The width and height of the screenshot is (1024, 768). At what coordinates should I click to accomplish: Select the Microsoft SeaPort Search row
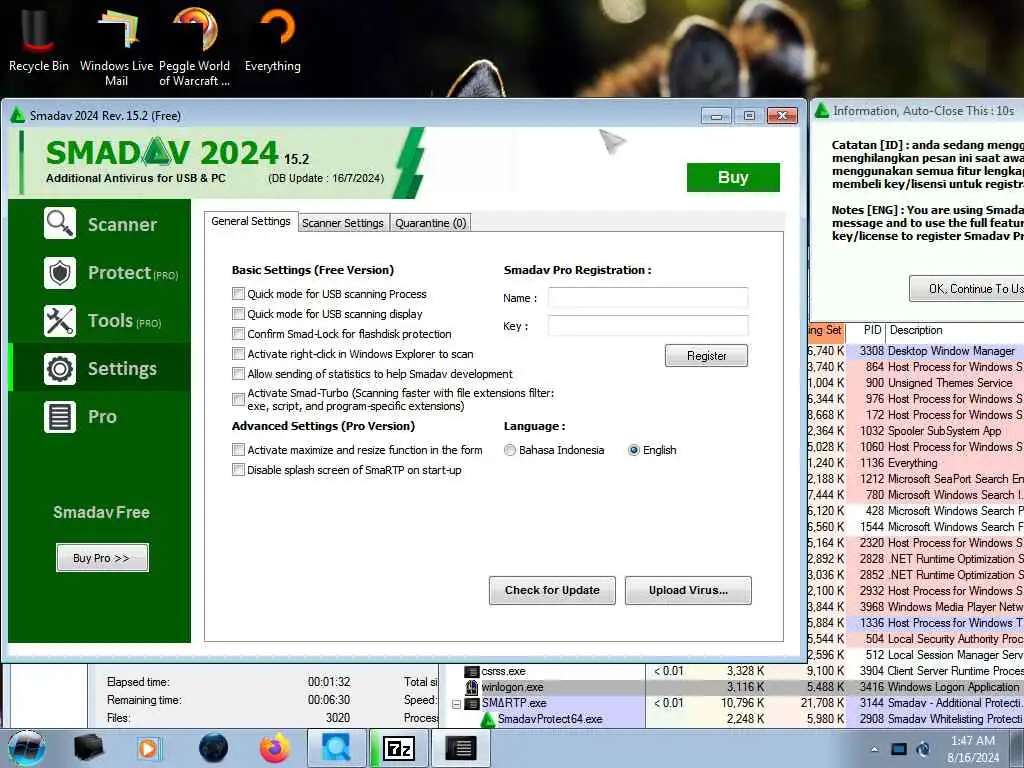point(916,479)
